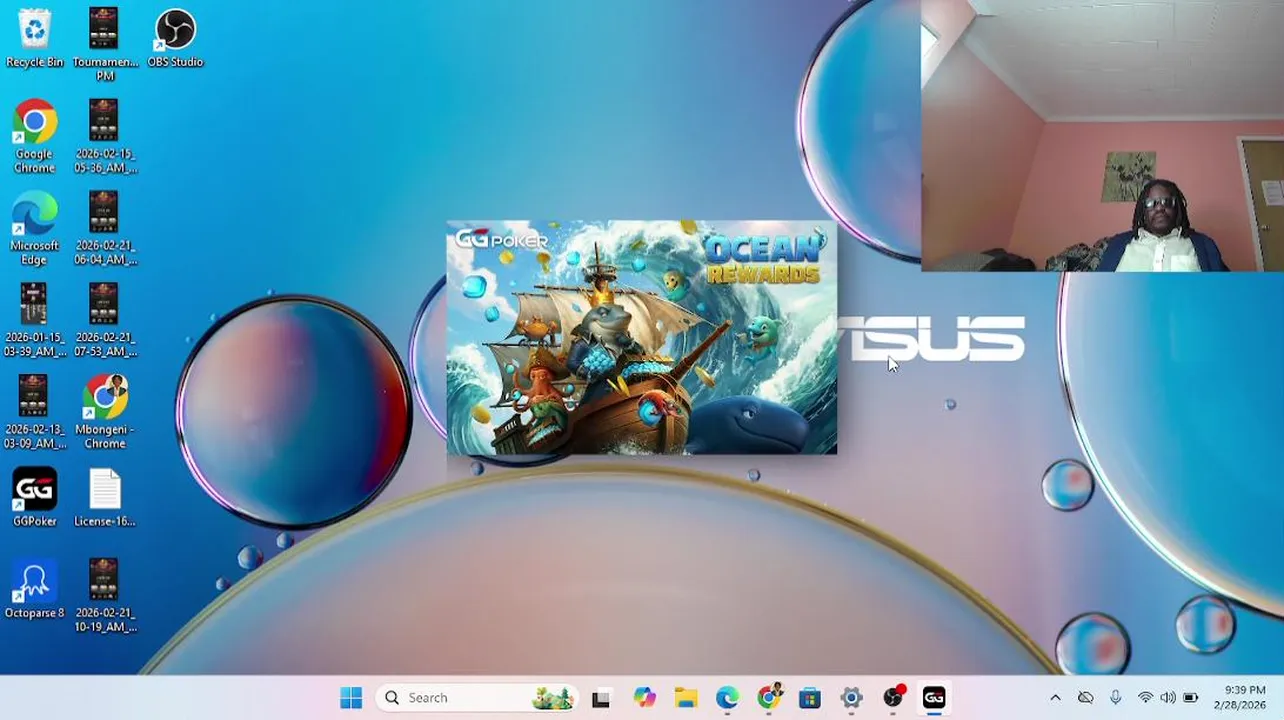Image resolution: width=1284 pixels, height=720 pixels.
Task: Open the Recycle Bin desktop icon
Action: click(x=34, y=38)
